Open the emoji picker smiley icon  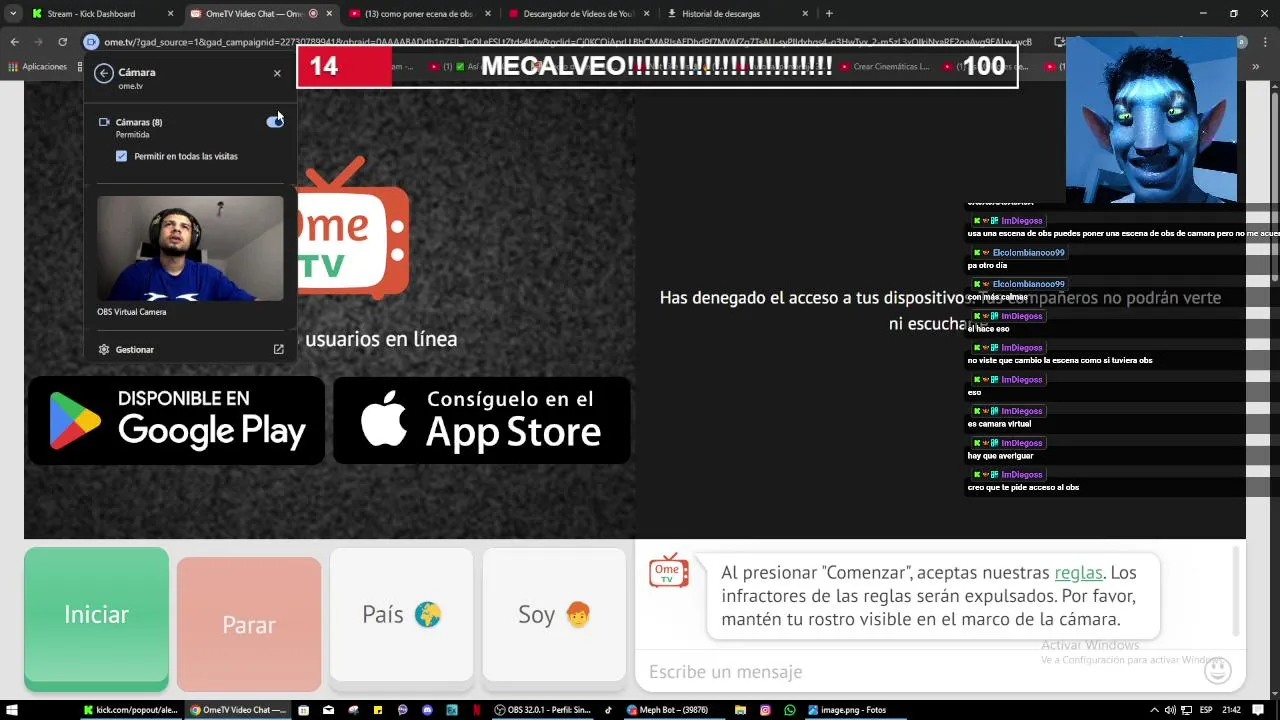1218,671
